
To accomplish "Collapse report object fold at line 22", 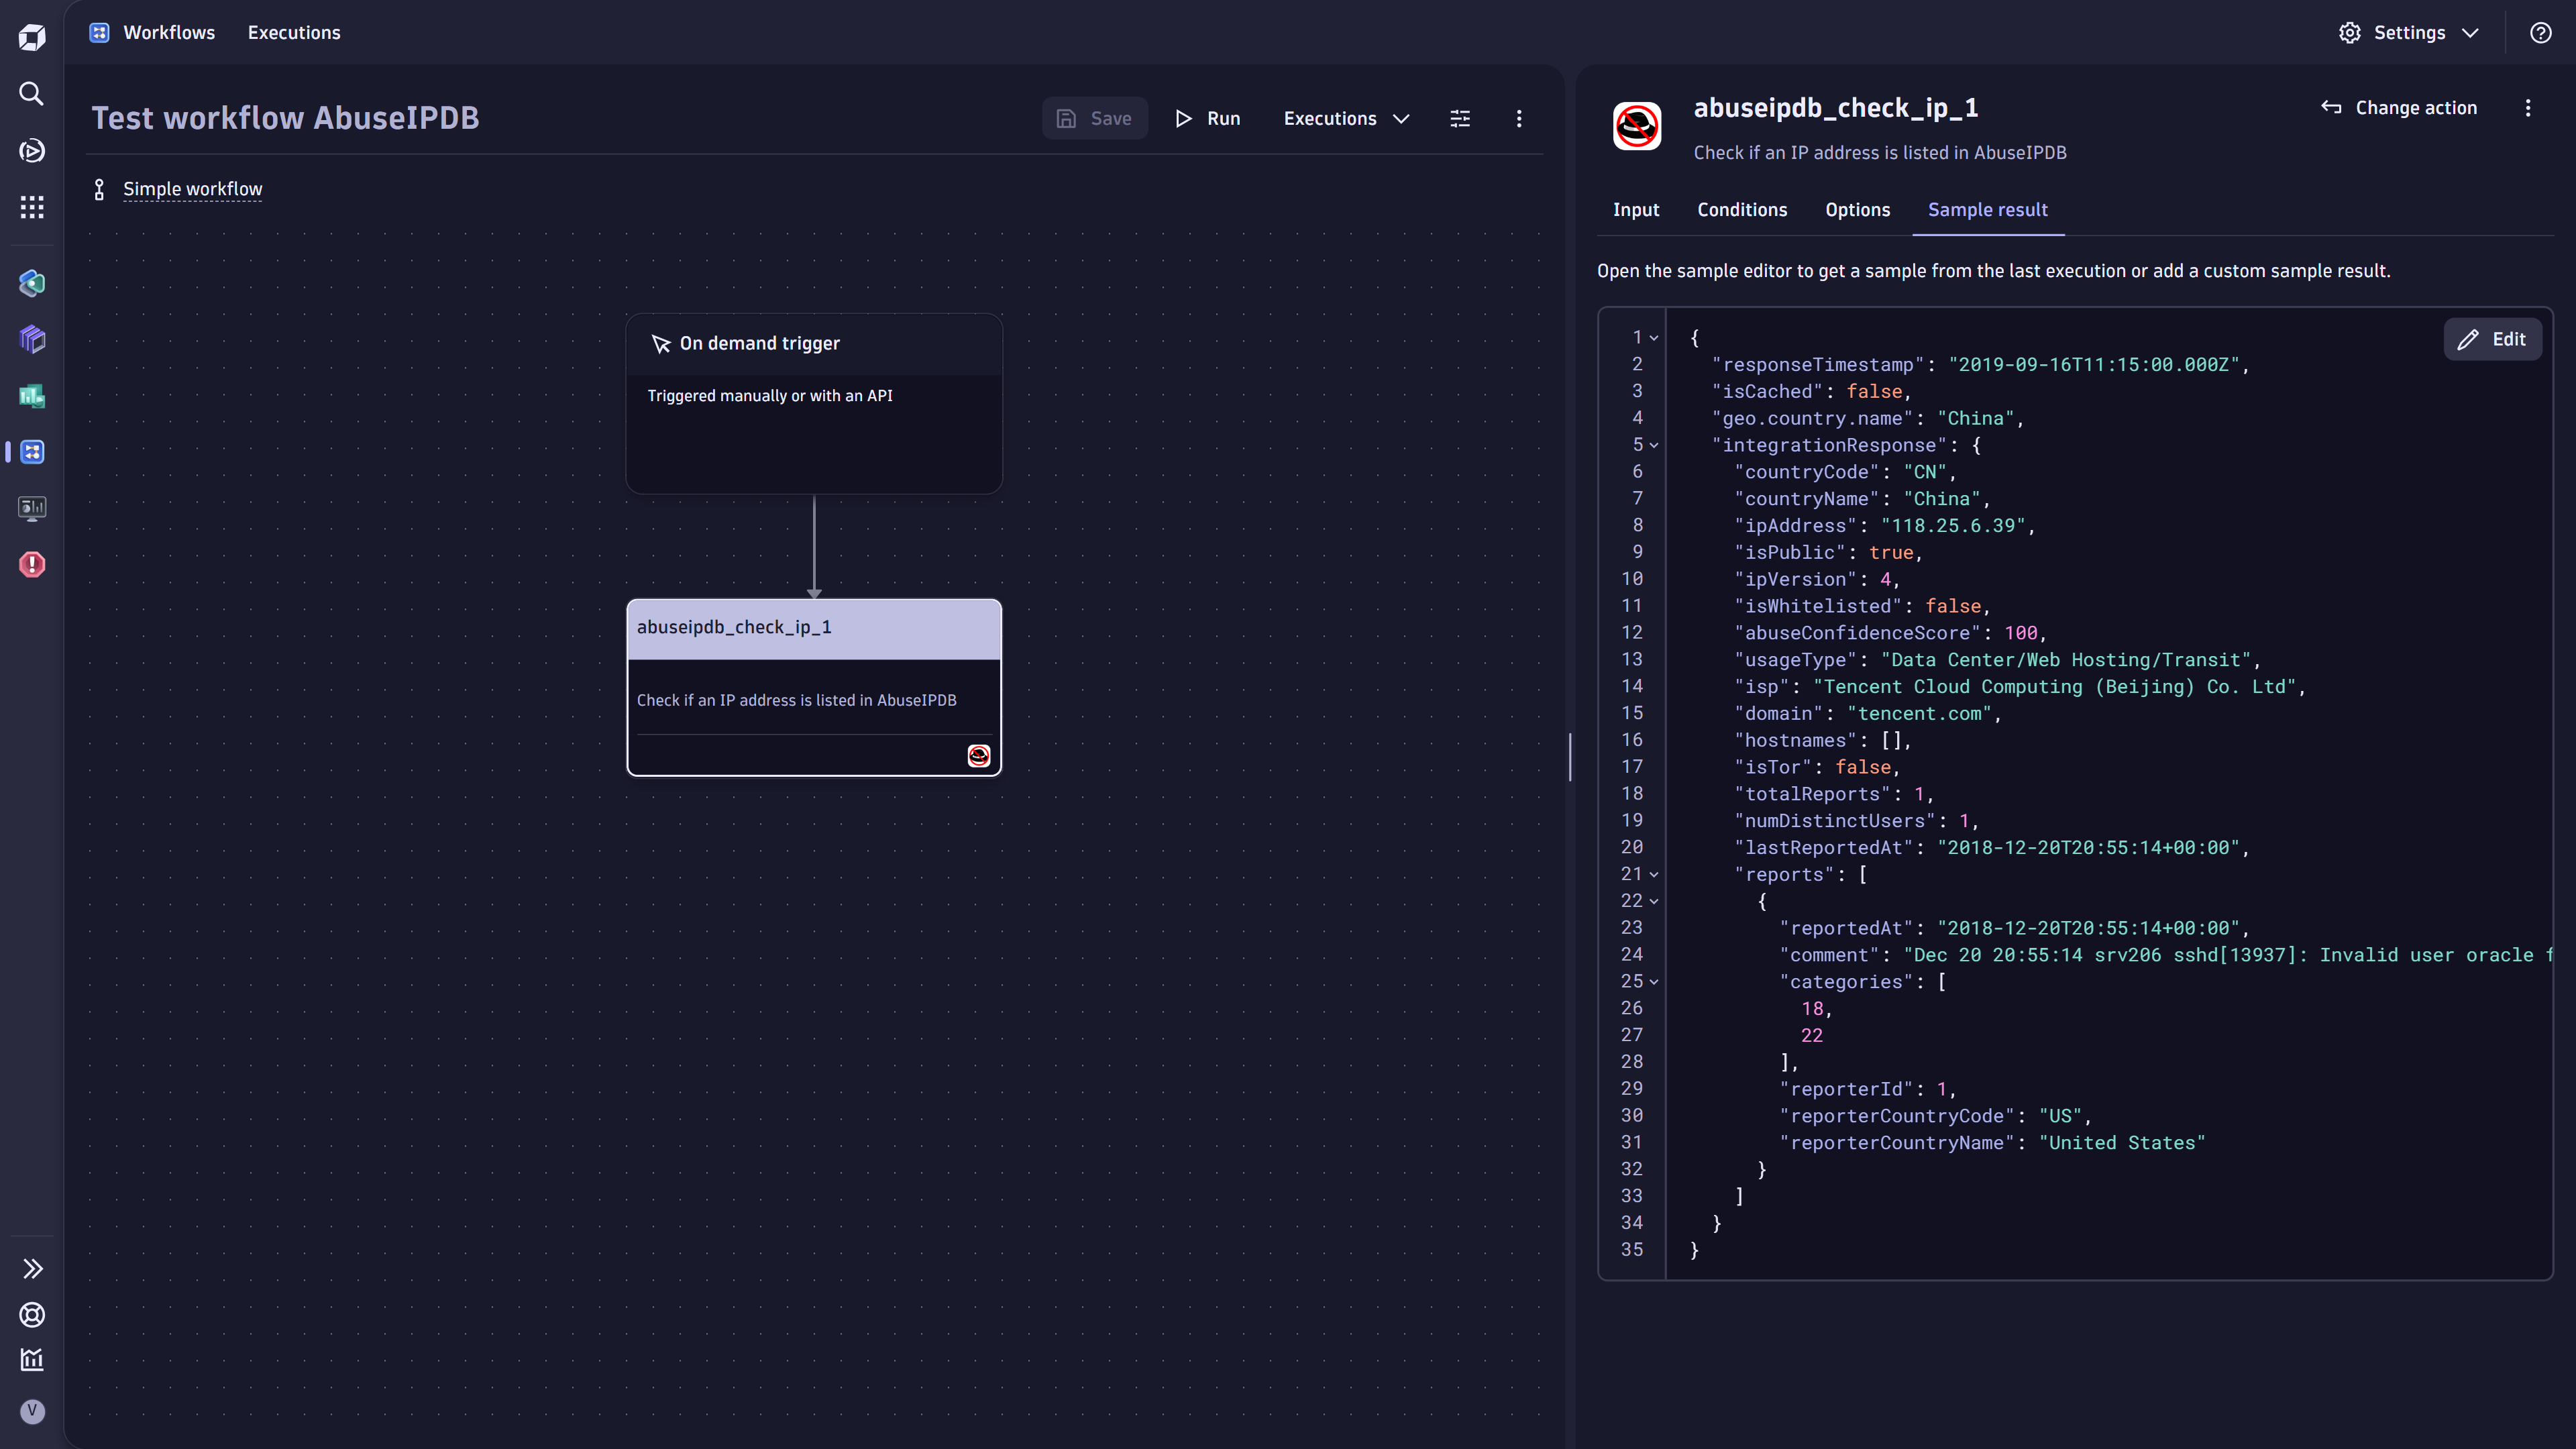I will click(x=1654, y=902).
